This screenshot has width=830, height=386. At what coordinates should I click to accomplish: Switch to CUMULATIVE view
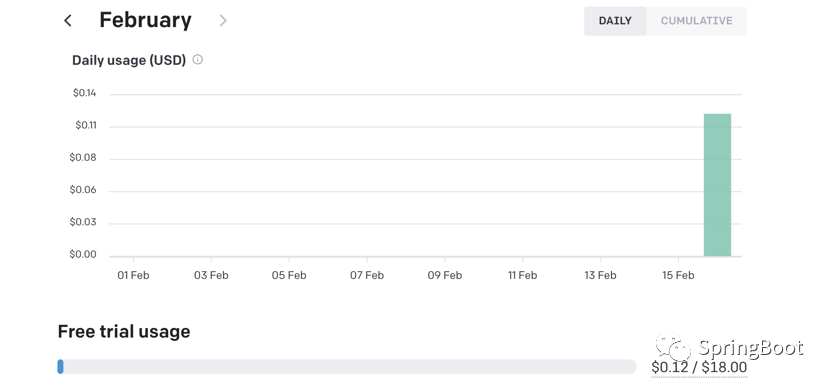click(697, 21)
